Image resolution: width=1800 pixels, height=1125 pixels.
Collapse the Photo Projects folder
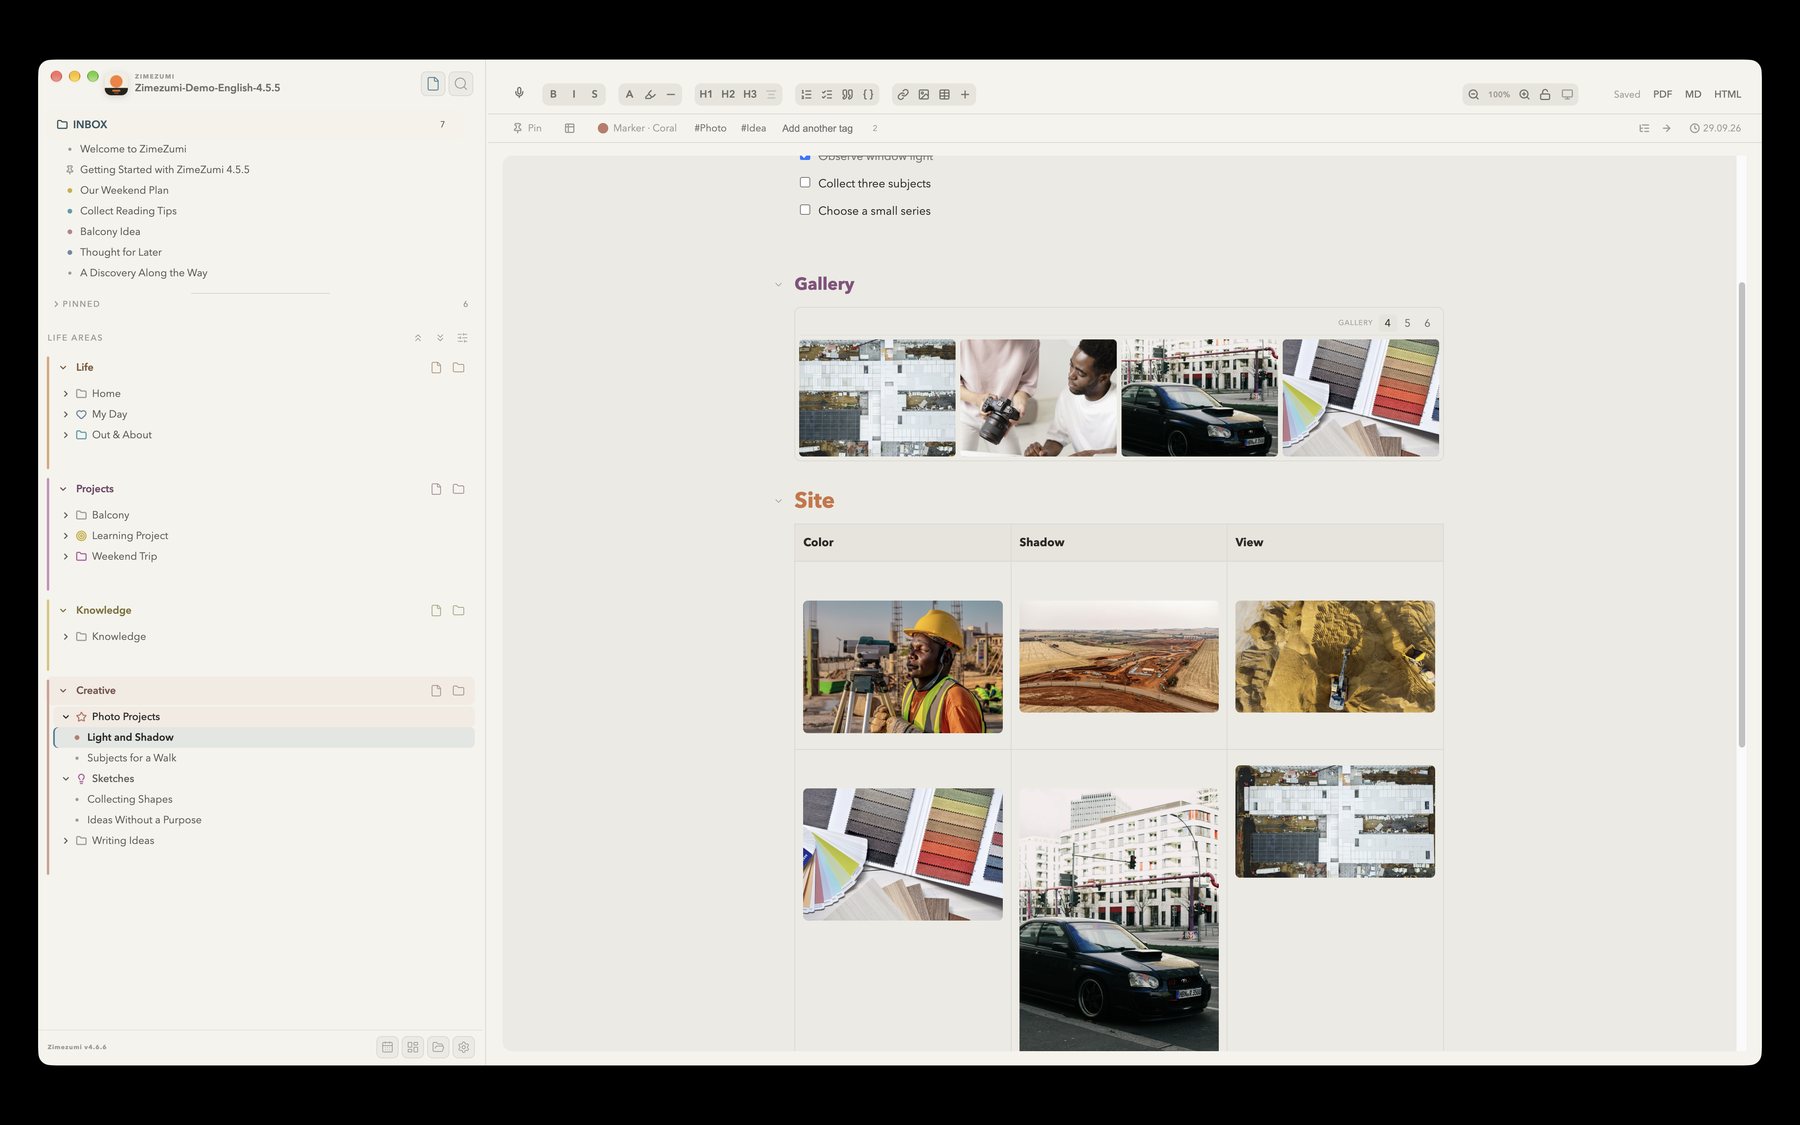66,716
